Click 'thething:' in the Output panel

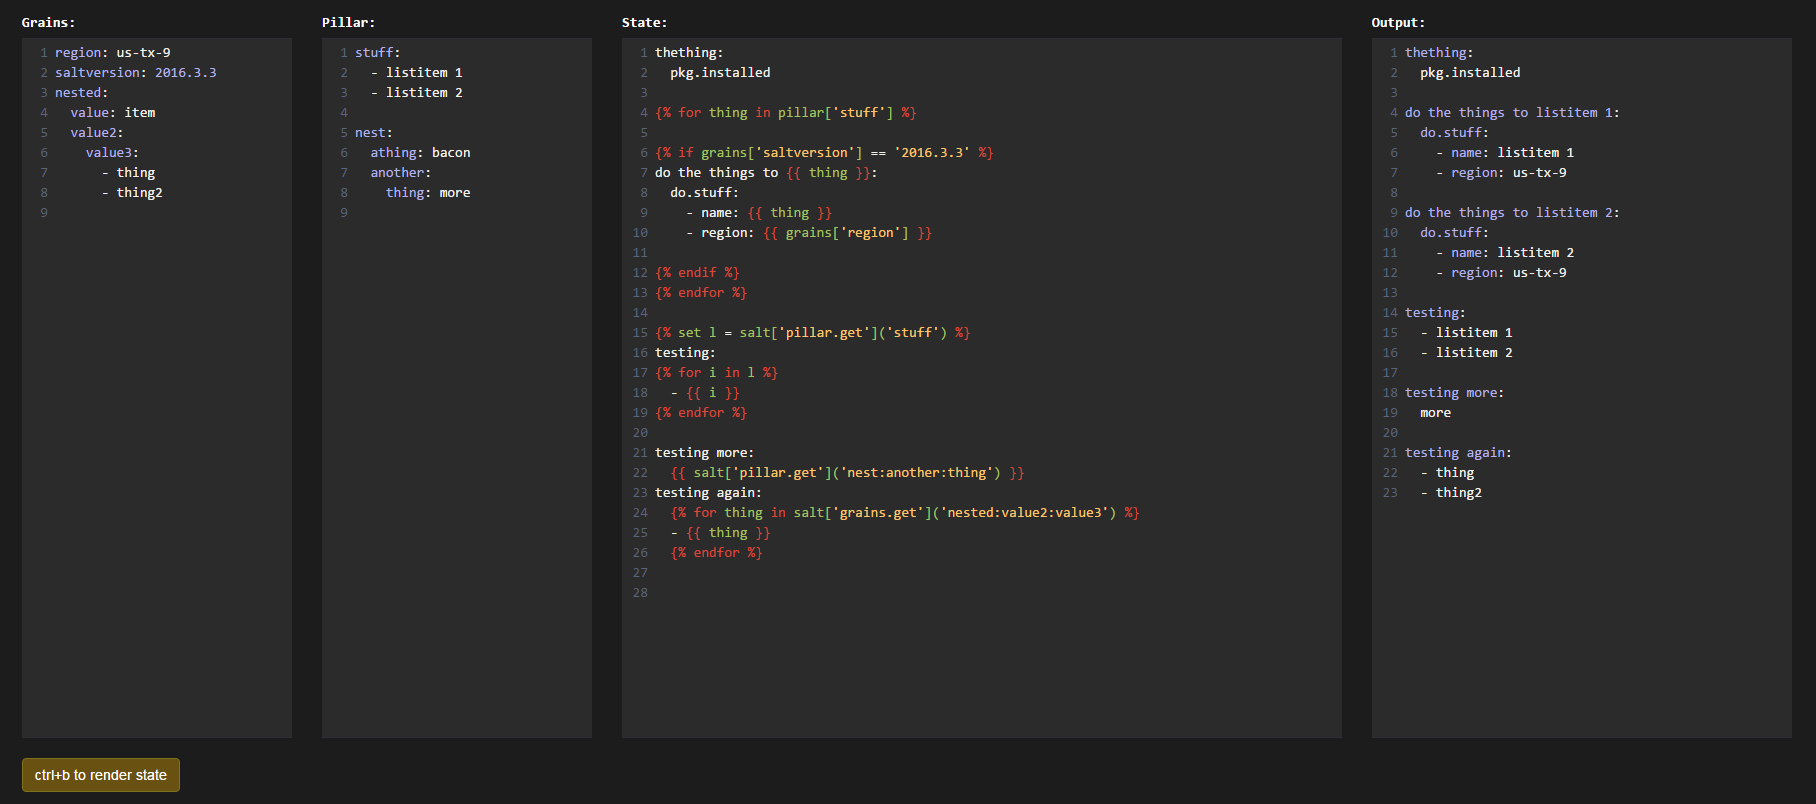point(1439,53)
